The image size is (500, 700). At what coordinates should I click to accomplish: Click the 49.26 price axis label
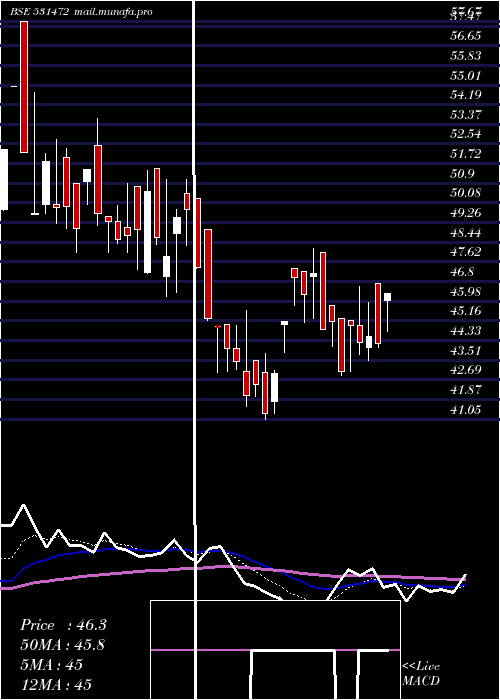click(466, 213)
